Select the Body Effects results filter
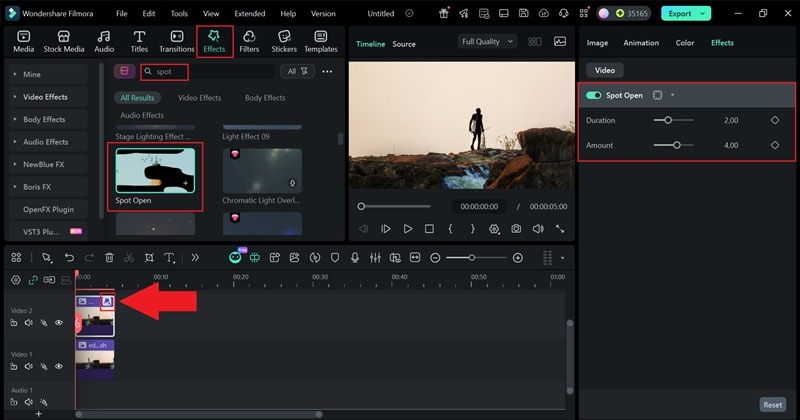 click(x=265, y=98)
